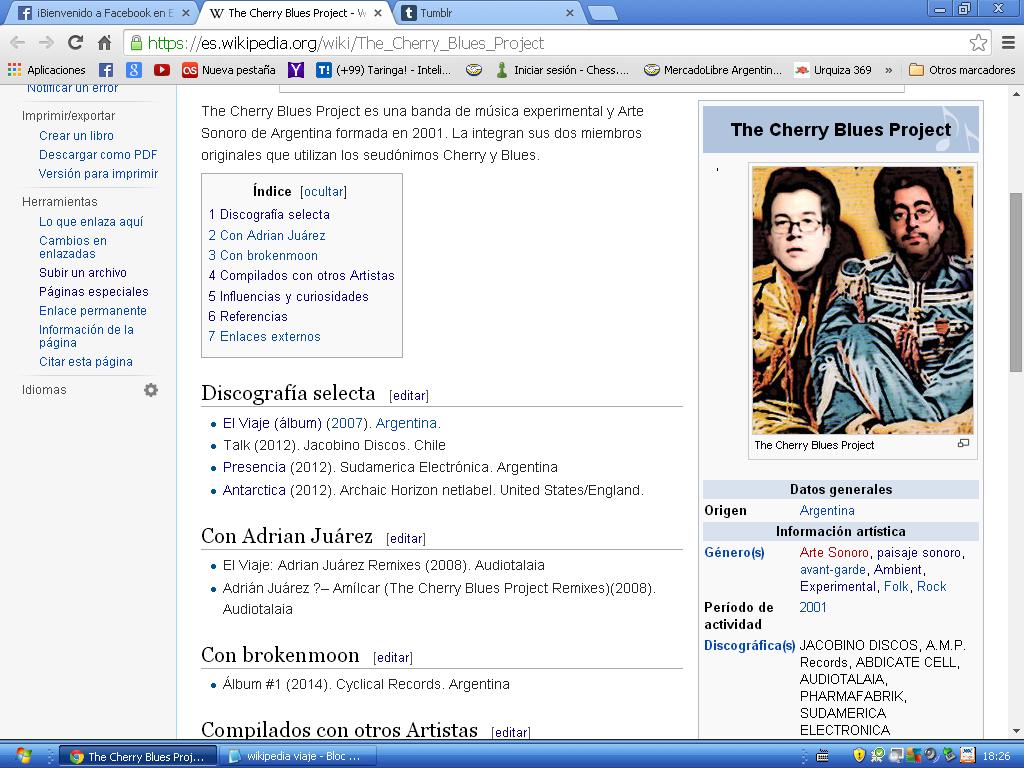Open the Yahoo bookmark icon
Viewport: 1024px width, 768px height.
click(x=296, y=70)
